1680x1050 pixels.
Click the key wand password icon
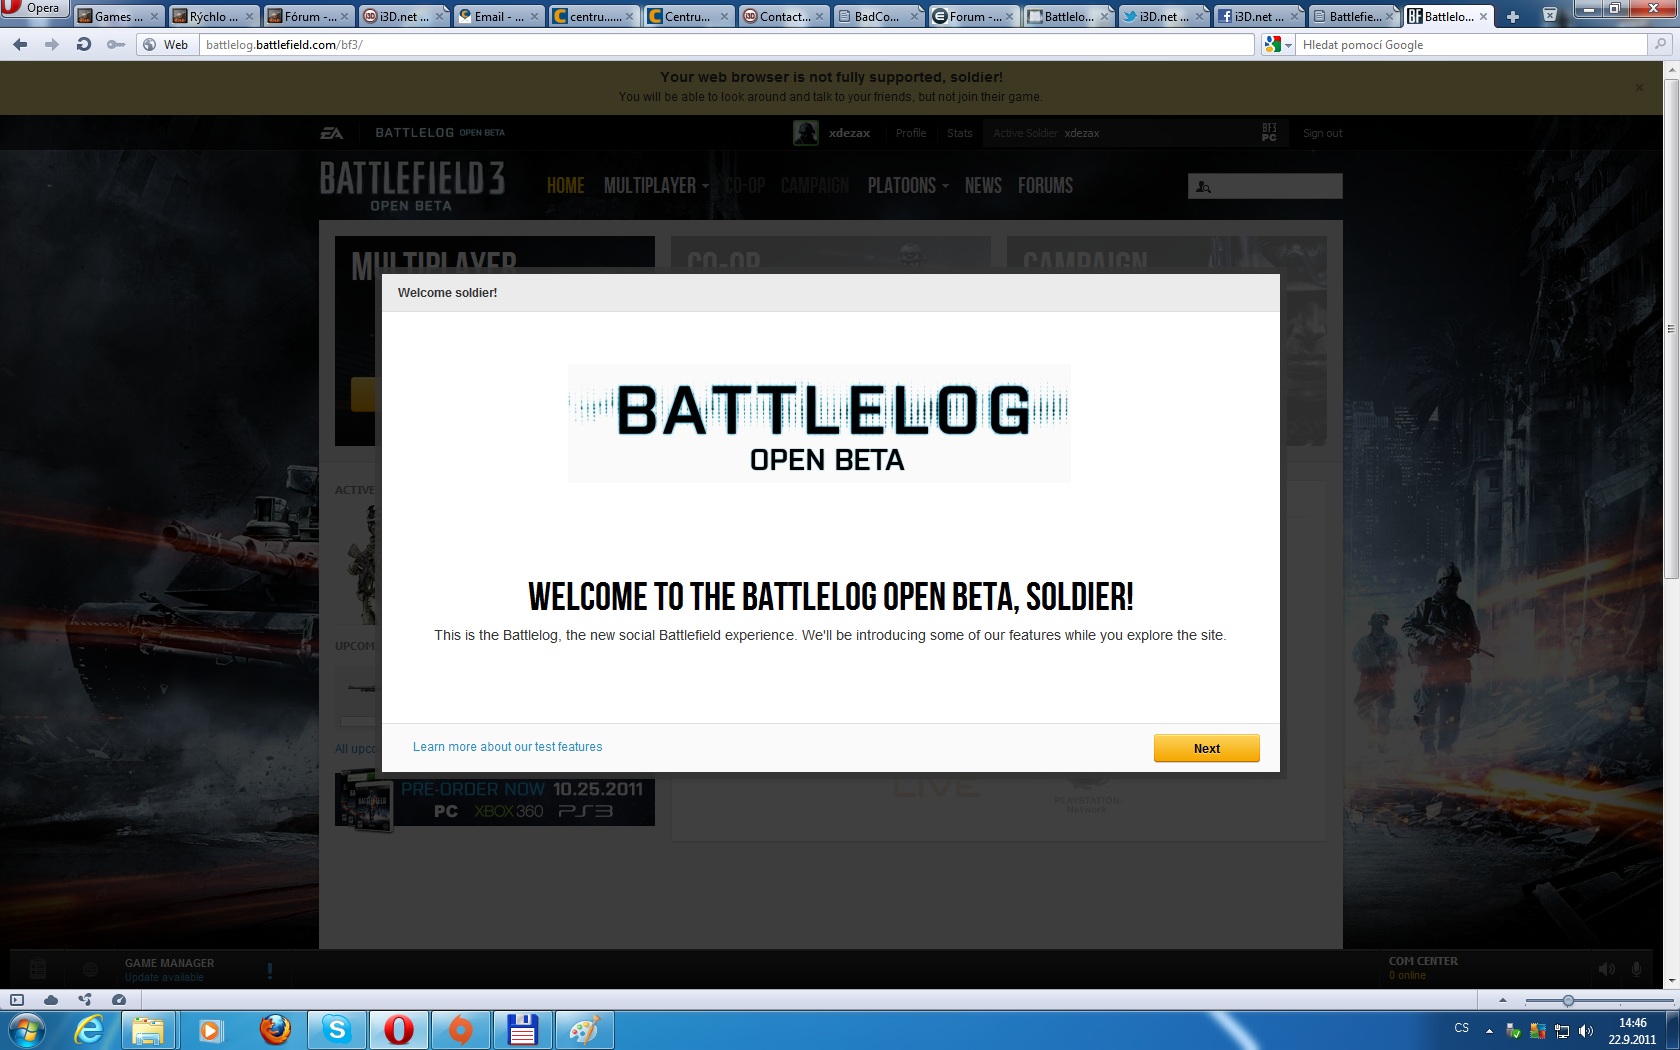(116, 44)
